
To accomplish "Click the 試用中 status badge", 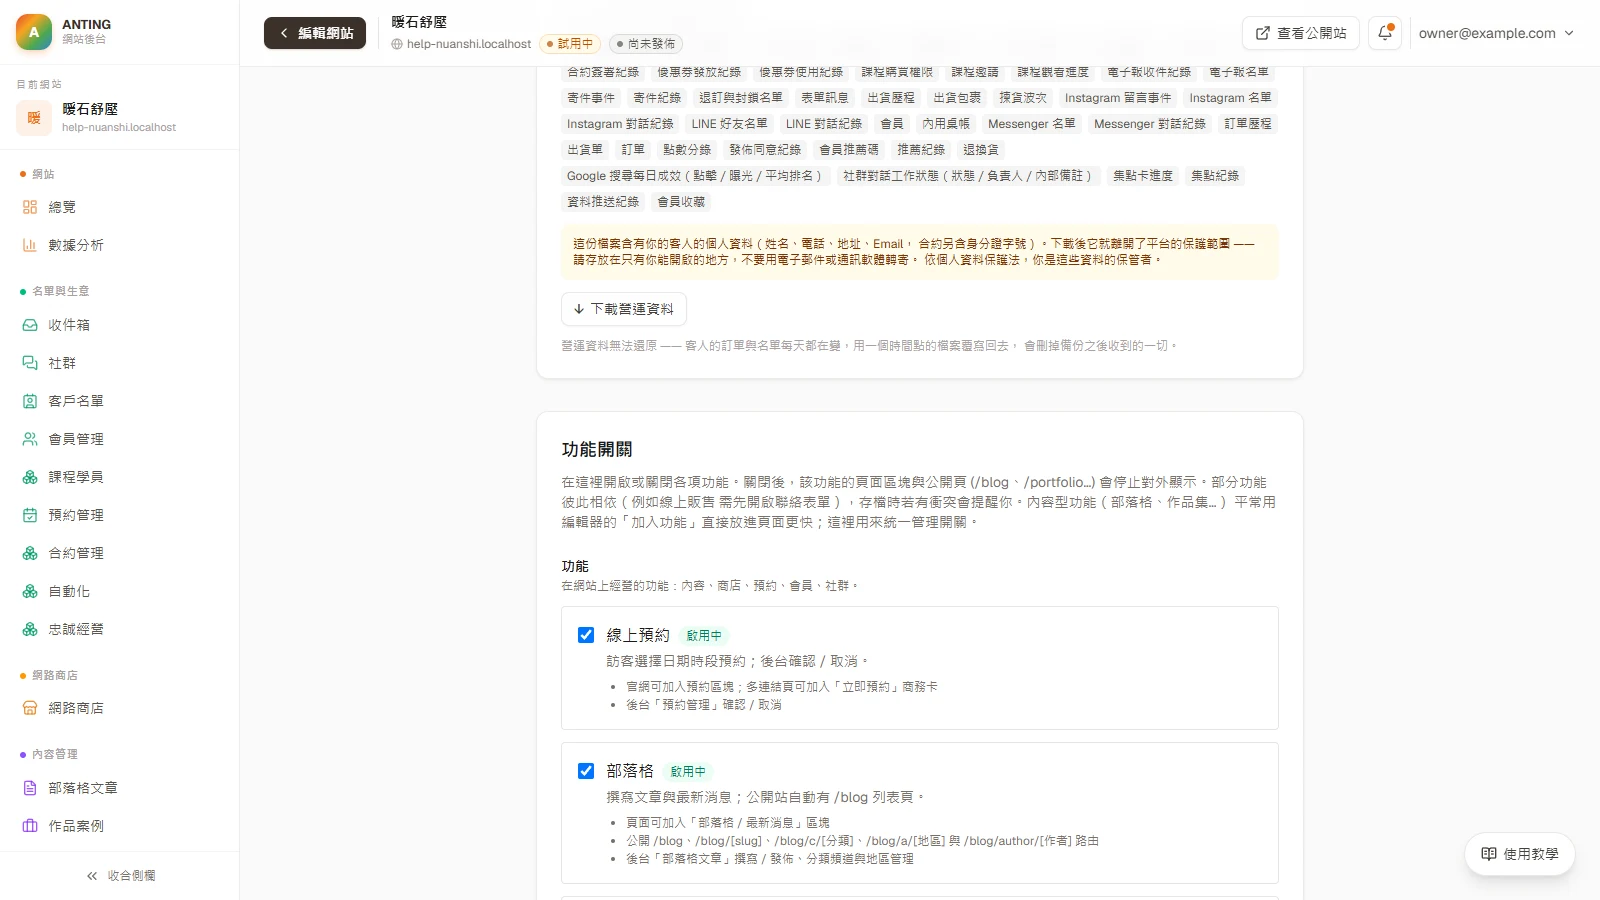I will 569,44.
